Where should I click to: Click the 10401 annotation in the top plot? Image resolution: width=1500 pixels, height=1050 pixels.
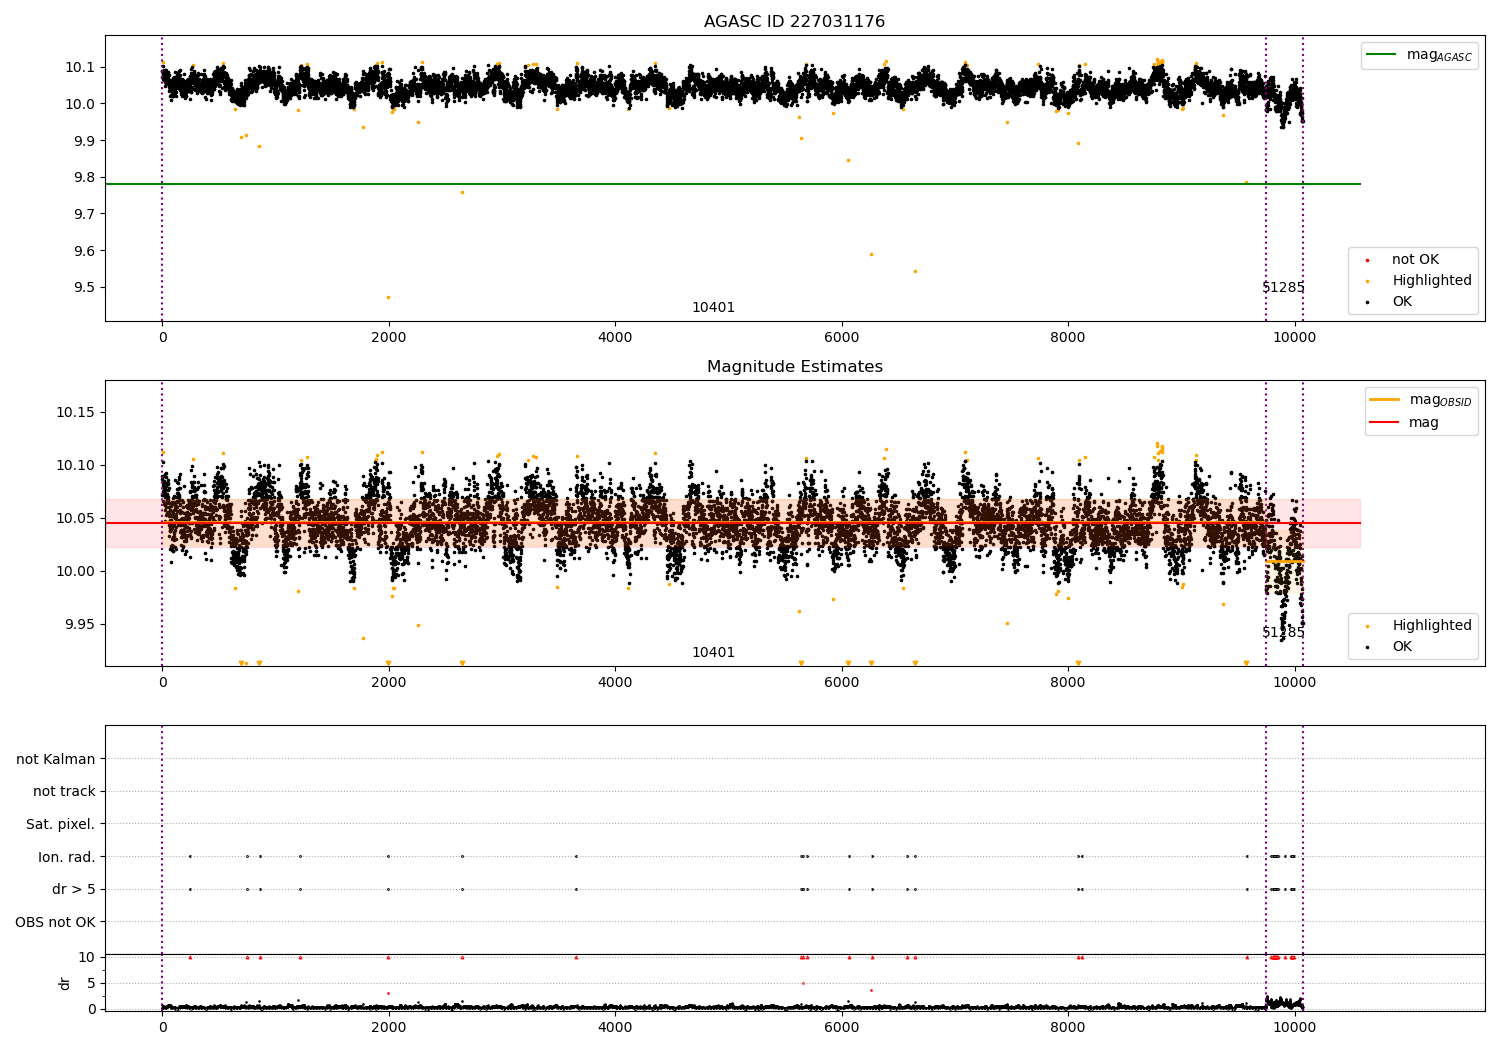(x=713, y=308)
